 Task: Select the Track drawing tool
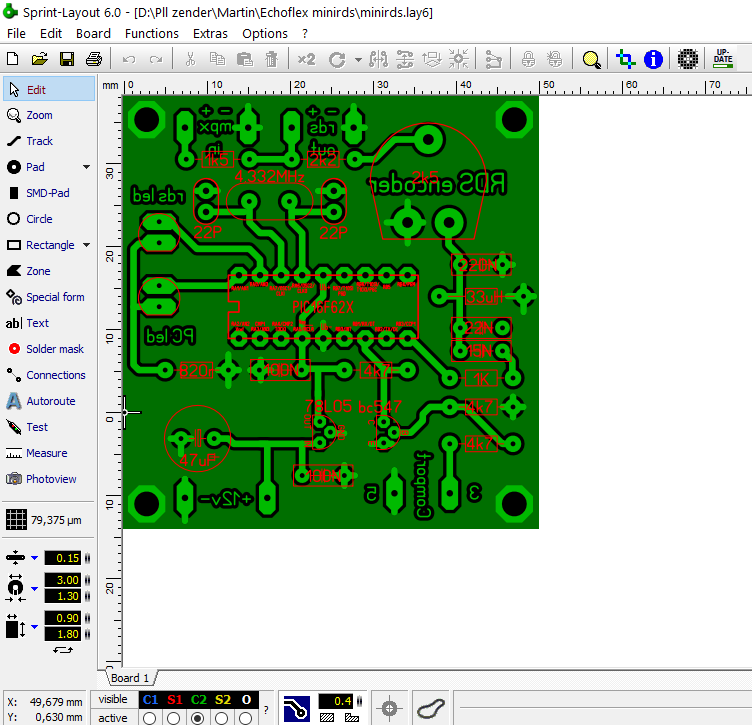click(40, 141)
